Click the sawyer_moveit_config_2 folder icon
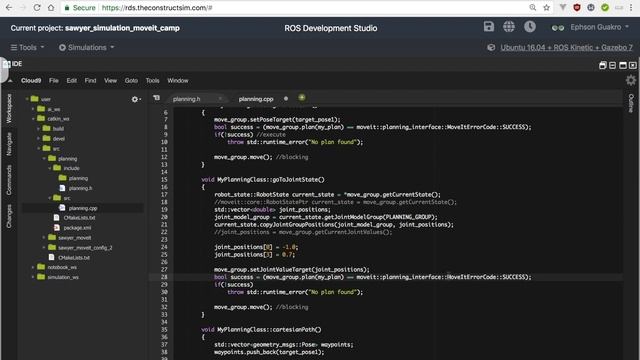The width and height of the screenshot is (640, 360). pos(52,247)
